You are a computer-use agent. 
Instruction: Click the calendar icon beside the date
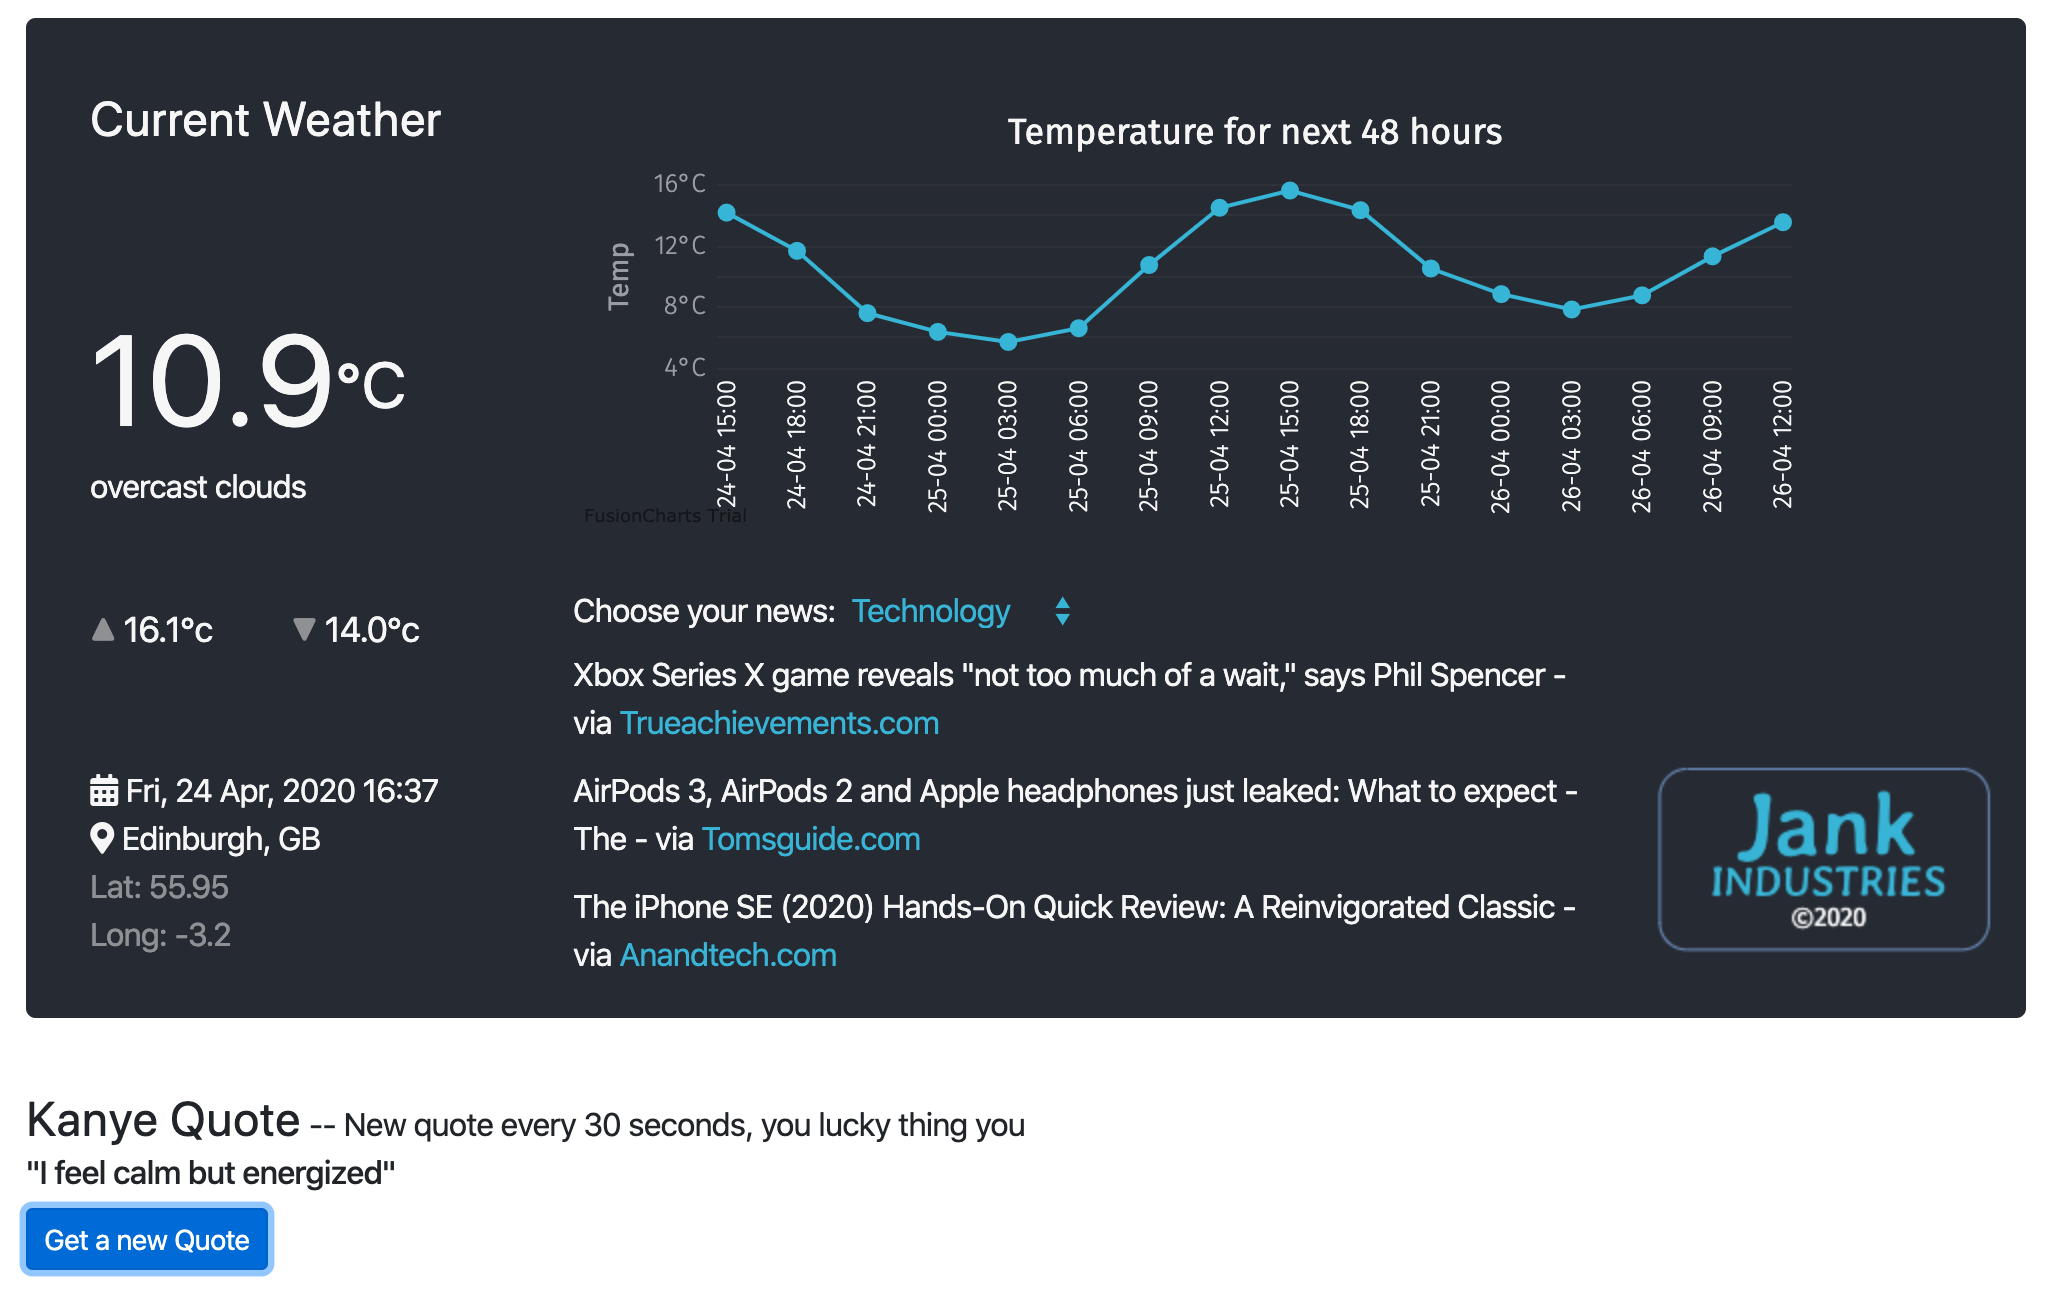[x=104, y=791]
